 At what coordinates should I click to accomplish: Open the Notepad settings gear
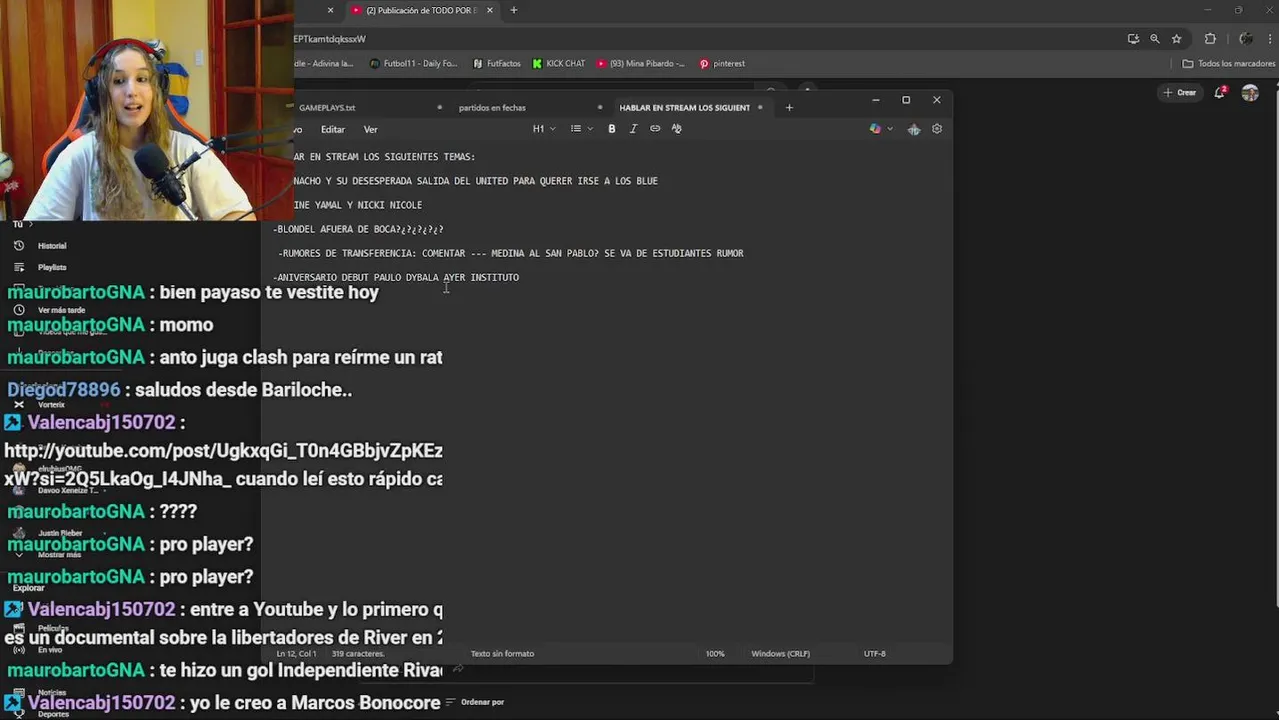coord(937,129)
